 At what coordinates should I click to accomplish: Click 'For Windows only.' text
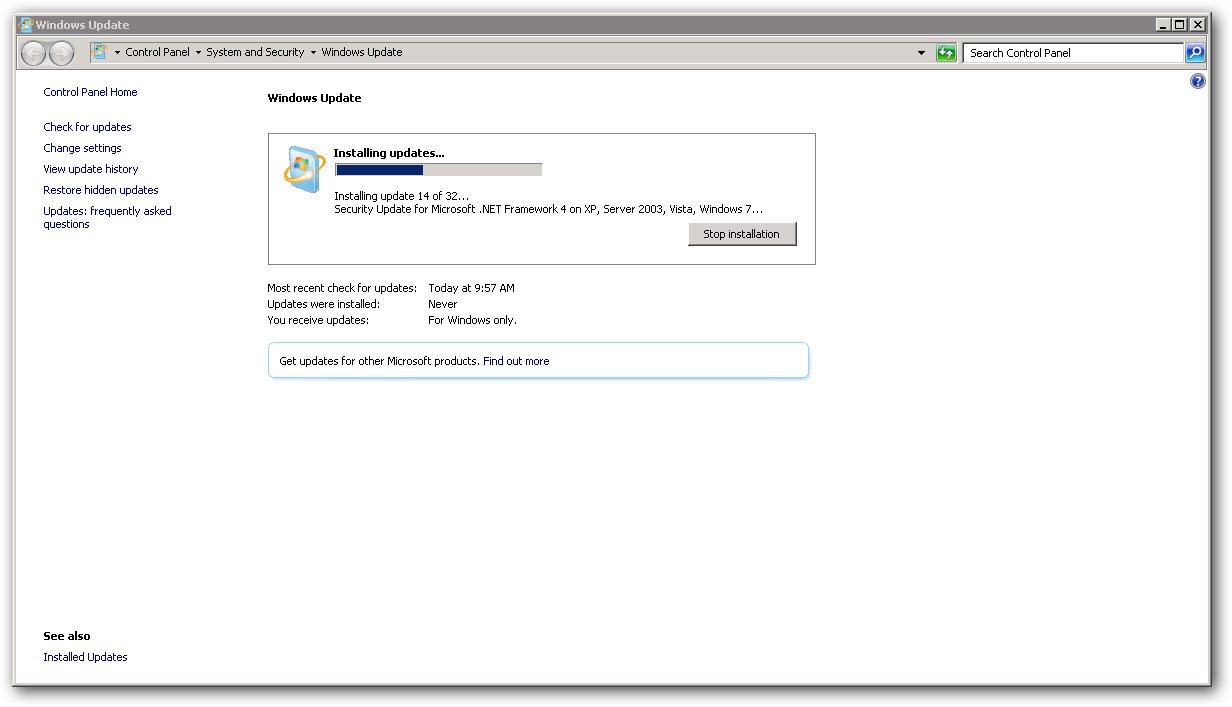pyautogui.click(x=472, y=320)
